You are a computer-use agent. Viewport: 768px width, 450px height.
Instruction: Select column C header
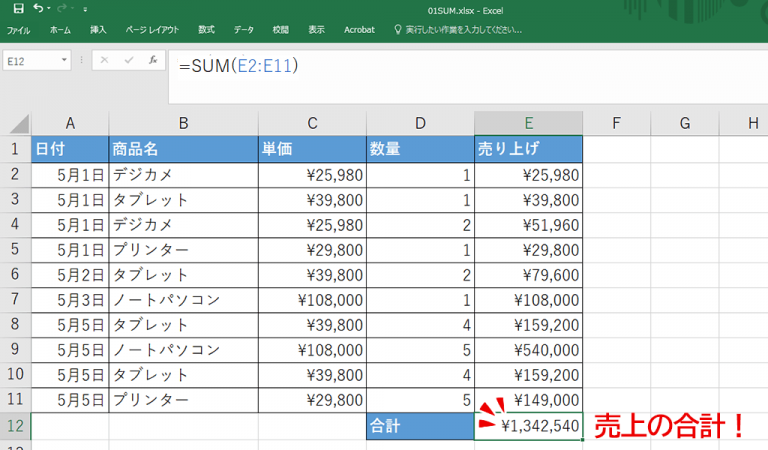tap(312, 123)
